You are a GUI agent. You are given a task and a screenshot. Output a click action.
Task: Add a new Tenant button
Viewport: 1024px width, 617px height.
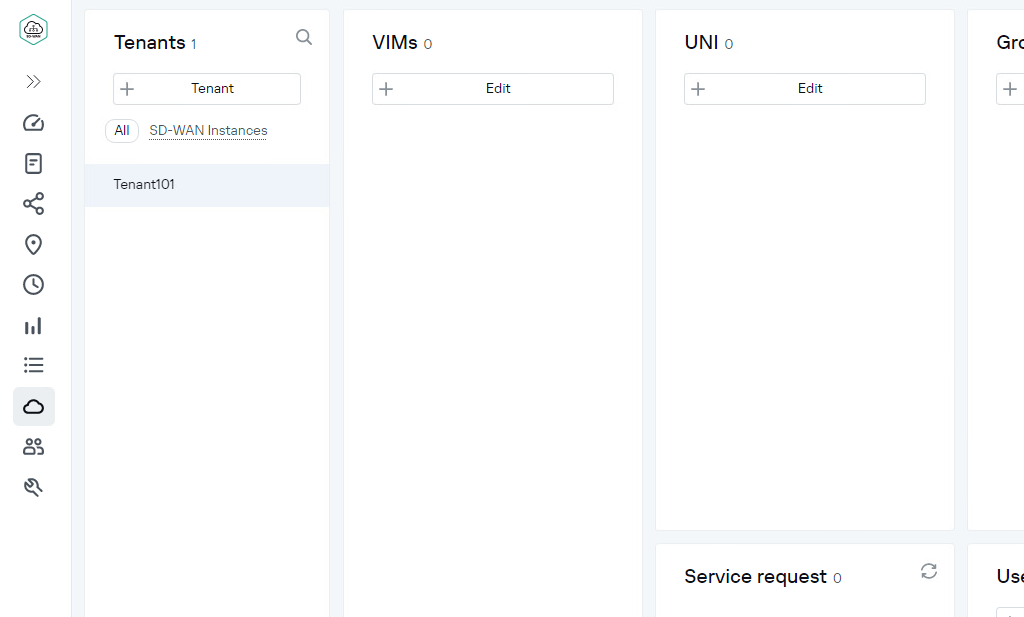click(207, 89)
